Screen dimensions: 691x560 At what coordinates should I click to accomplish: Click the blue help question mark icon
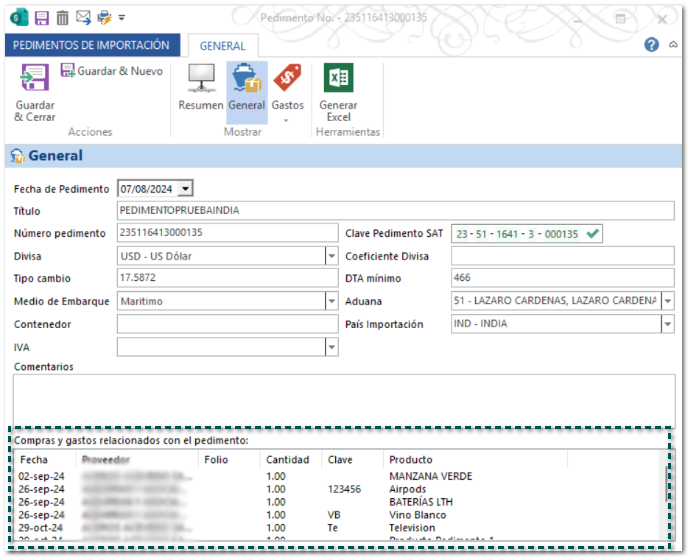[x=651, y=45]
